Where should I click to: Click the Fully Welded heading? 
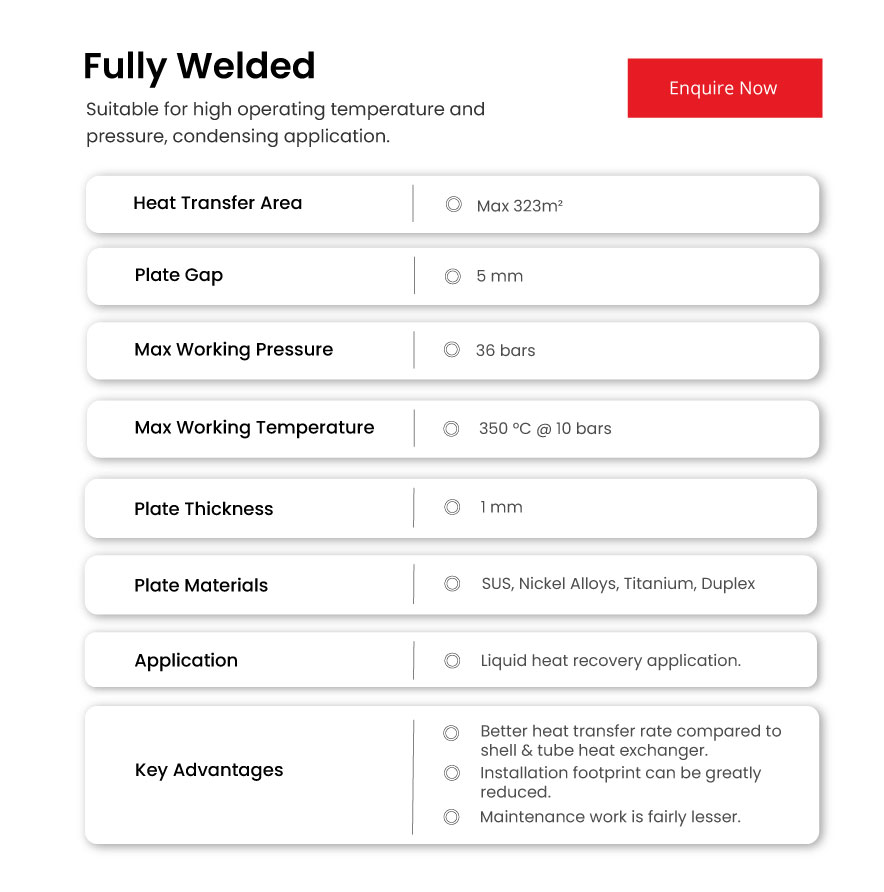coord(199,67)
